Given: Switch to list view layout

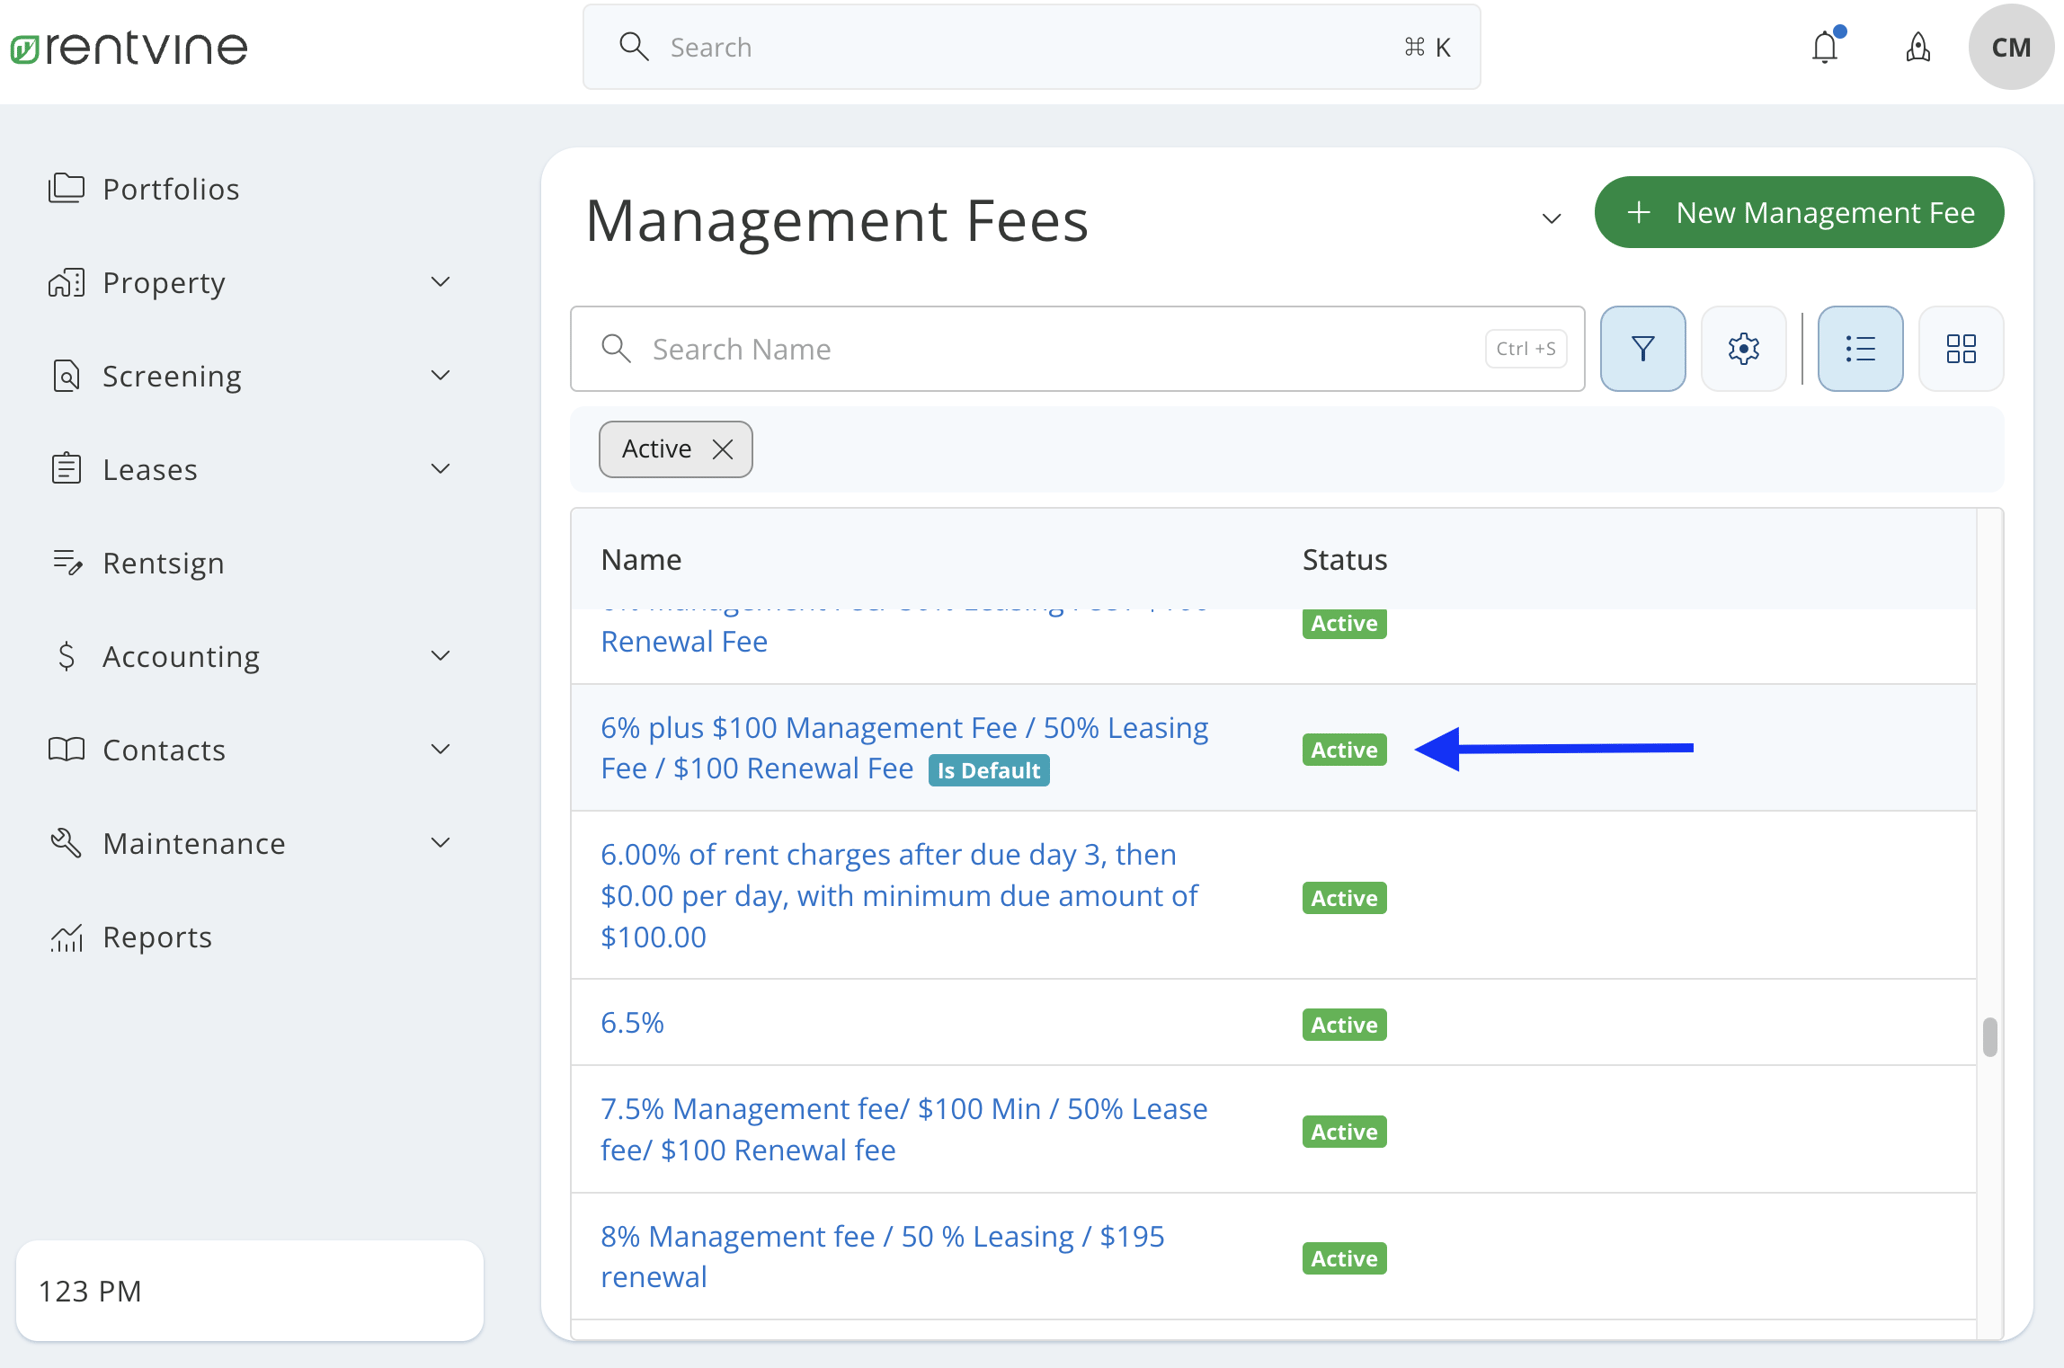Looking at the screenshot, I should 1859,348.
